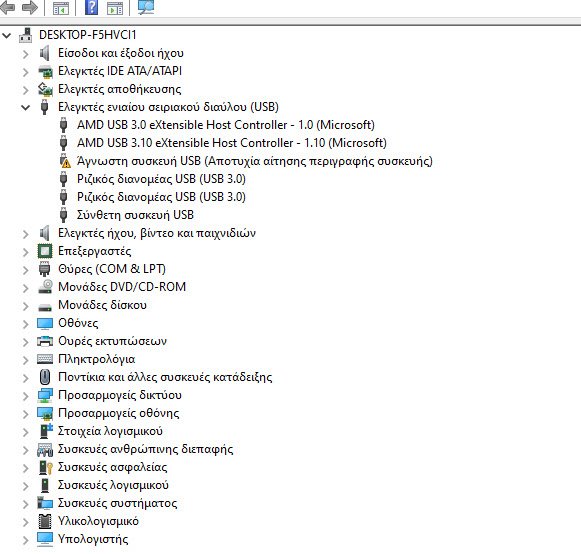Click the Επεξεργαστές processor chip icon

click(45, 251)
